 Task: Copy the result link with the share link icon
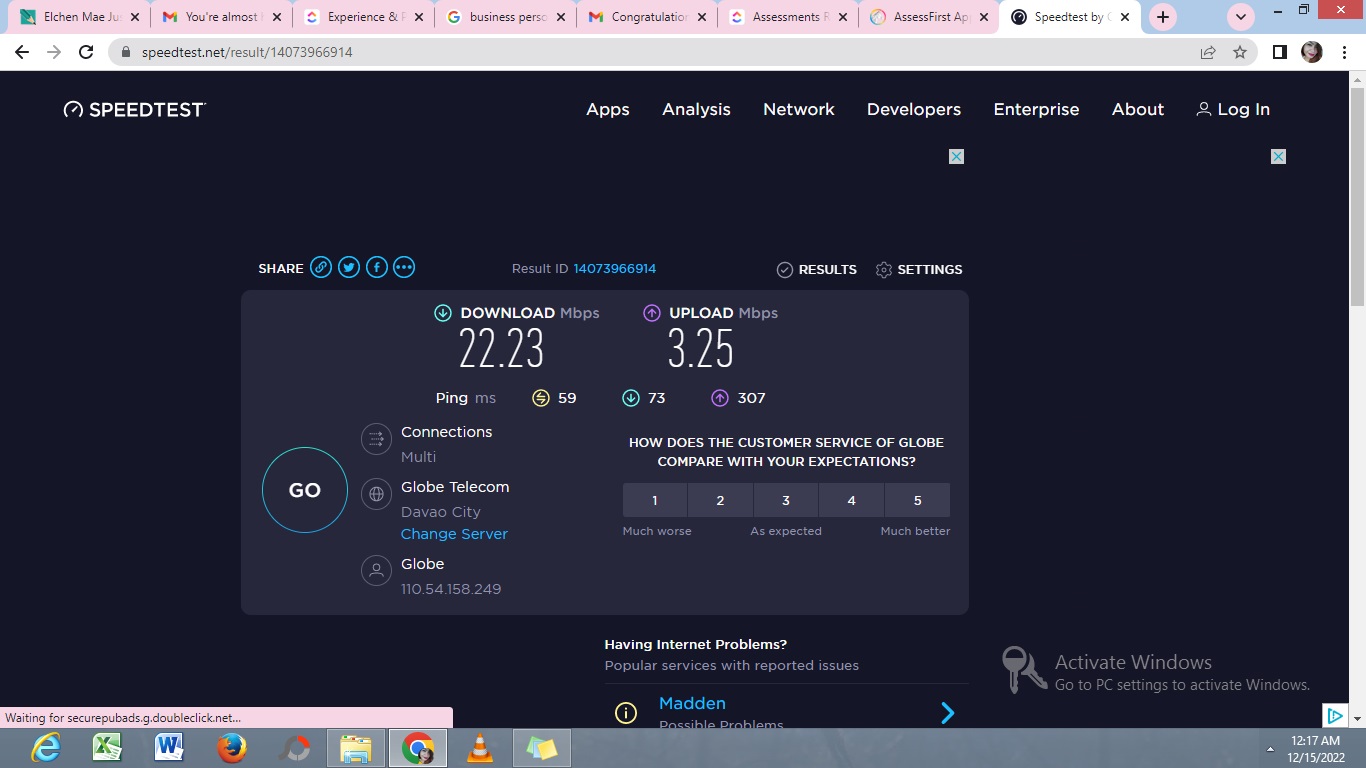[321, 267]
